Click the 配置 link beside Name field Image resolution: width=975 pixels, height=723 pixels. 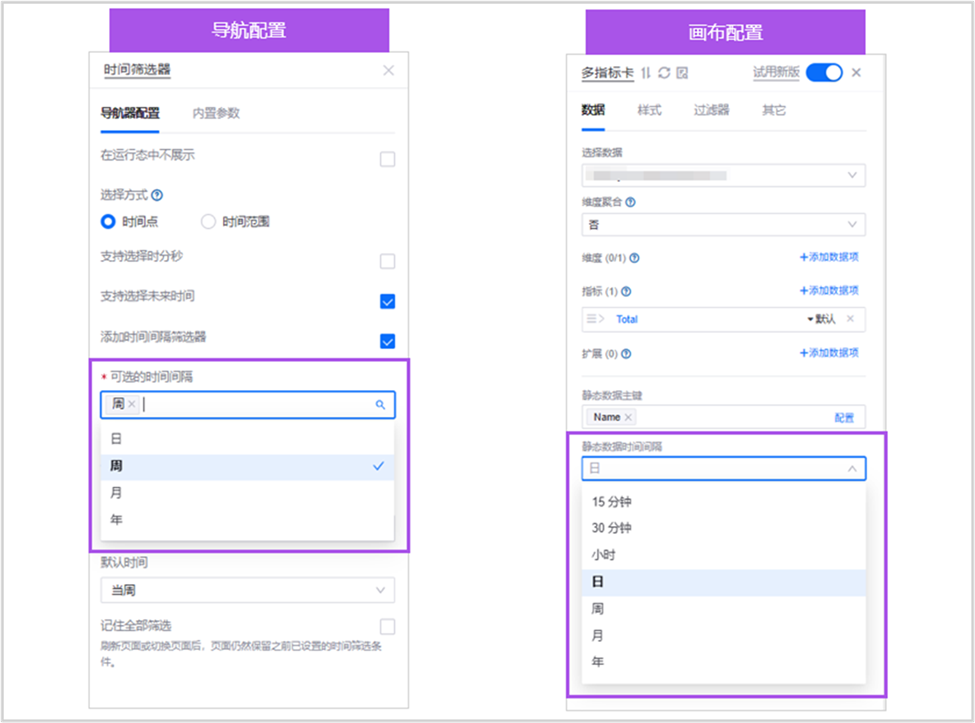tap(844, 417)
